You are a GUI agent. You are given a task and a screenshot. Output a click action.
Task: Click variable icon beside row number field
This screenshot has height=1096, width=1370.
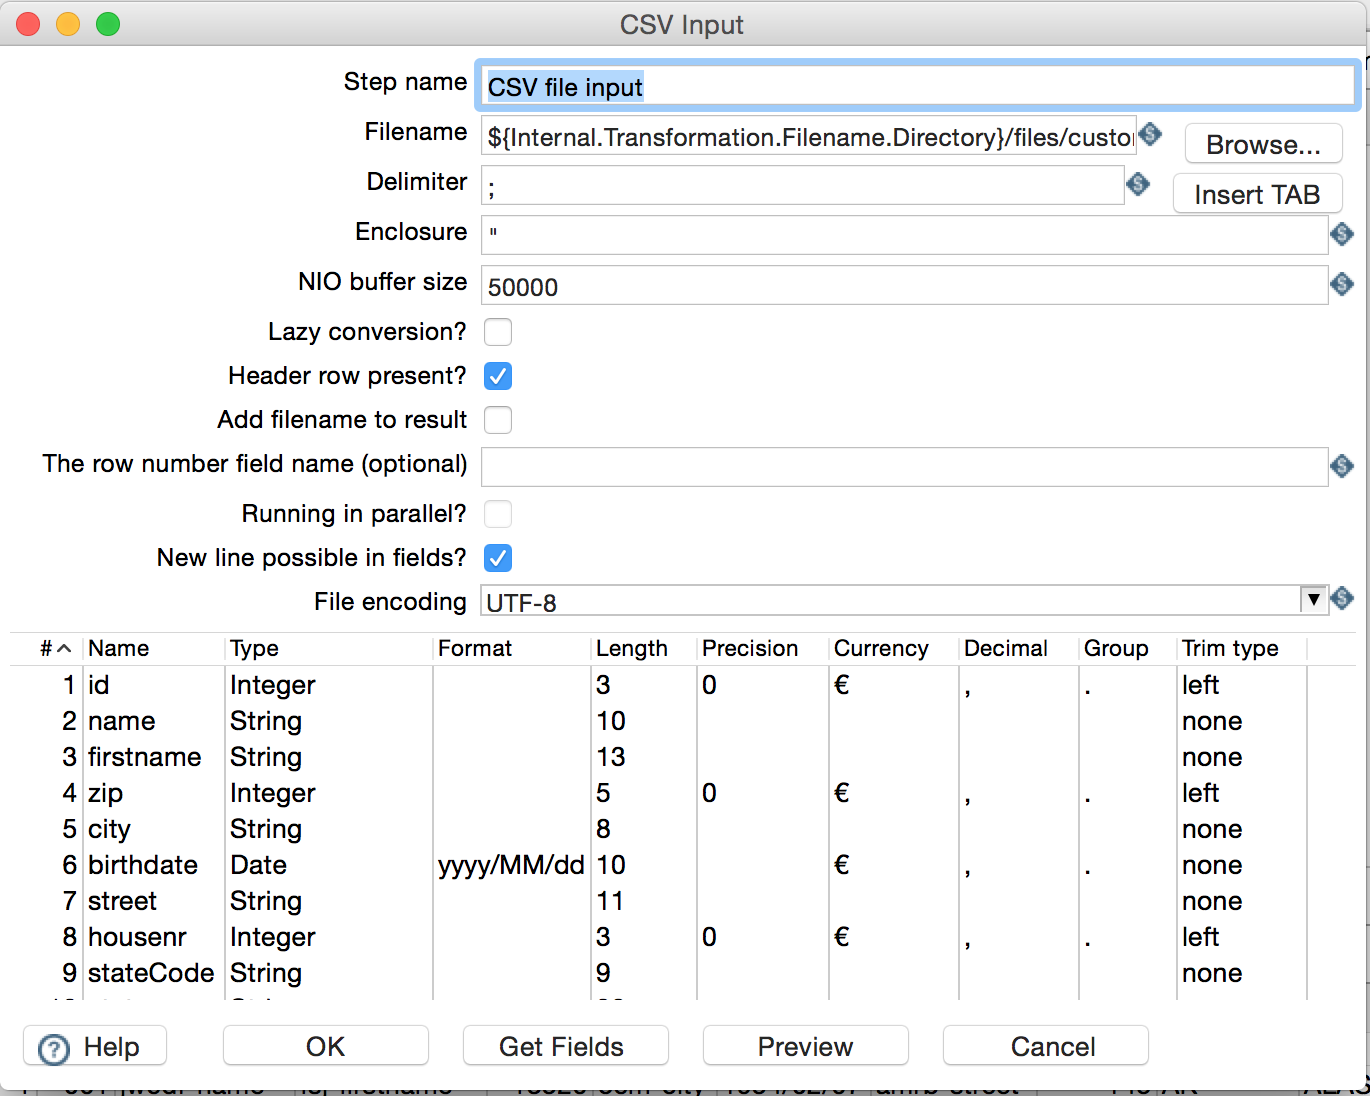(x=1342, y=466)
